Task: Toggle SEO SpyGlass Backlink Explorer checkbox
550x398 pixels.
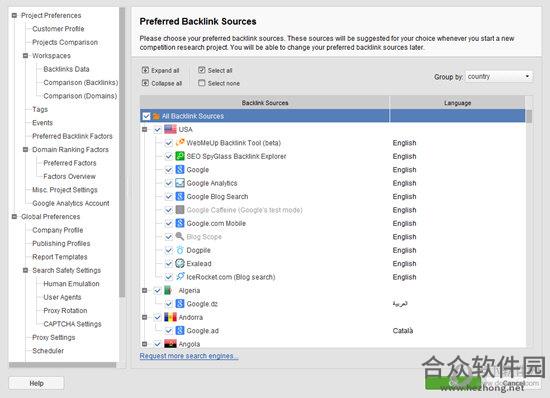Action: [169, 156]
